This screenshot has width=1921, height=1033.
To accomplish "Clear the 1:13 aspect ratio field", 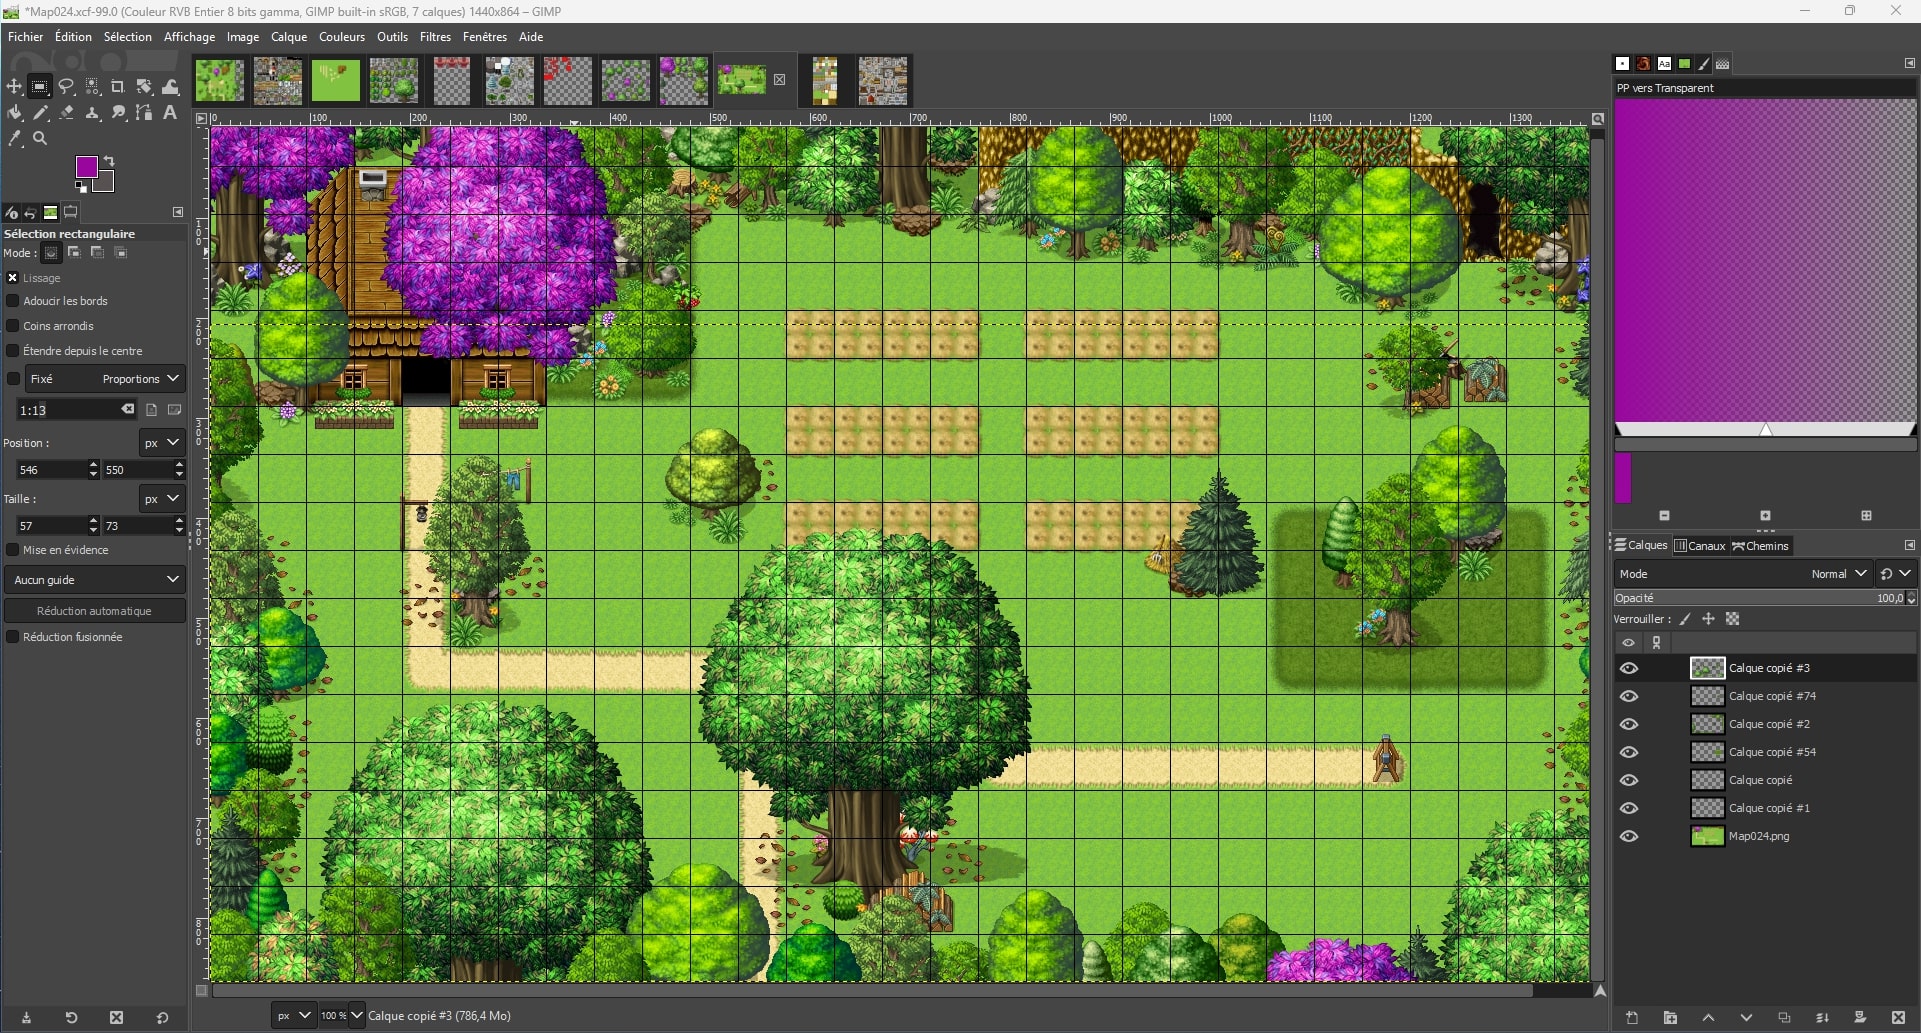I will click(x=128, y=409).
